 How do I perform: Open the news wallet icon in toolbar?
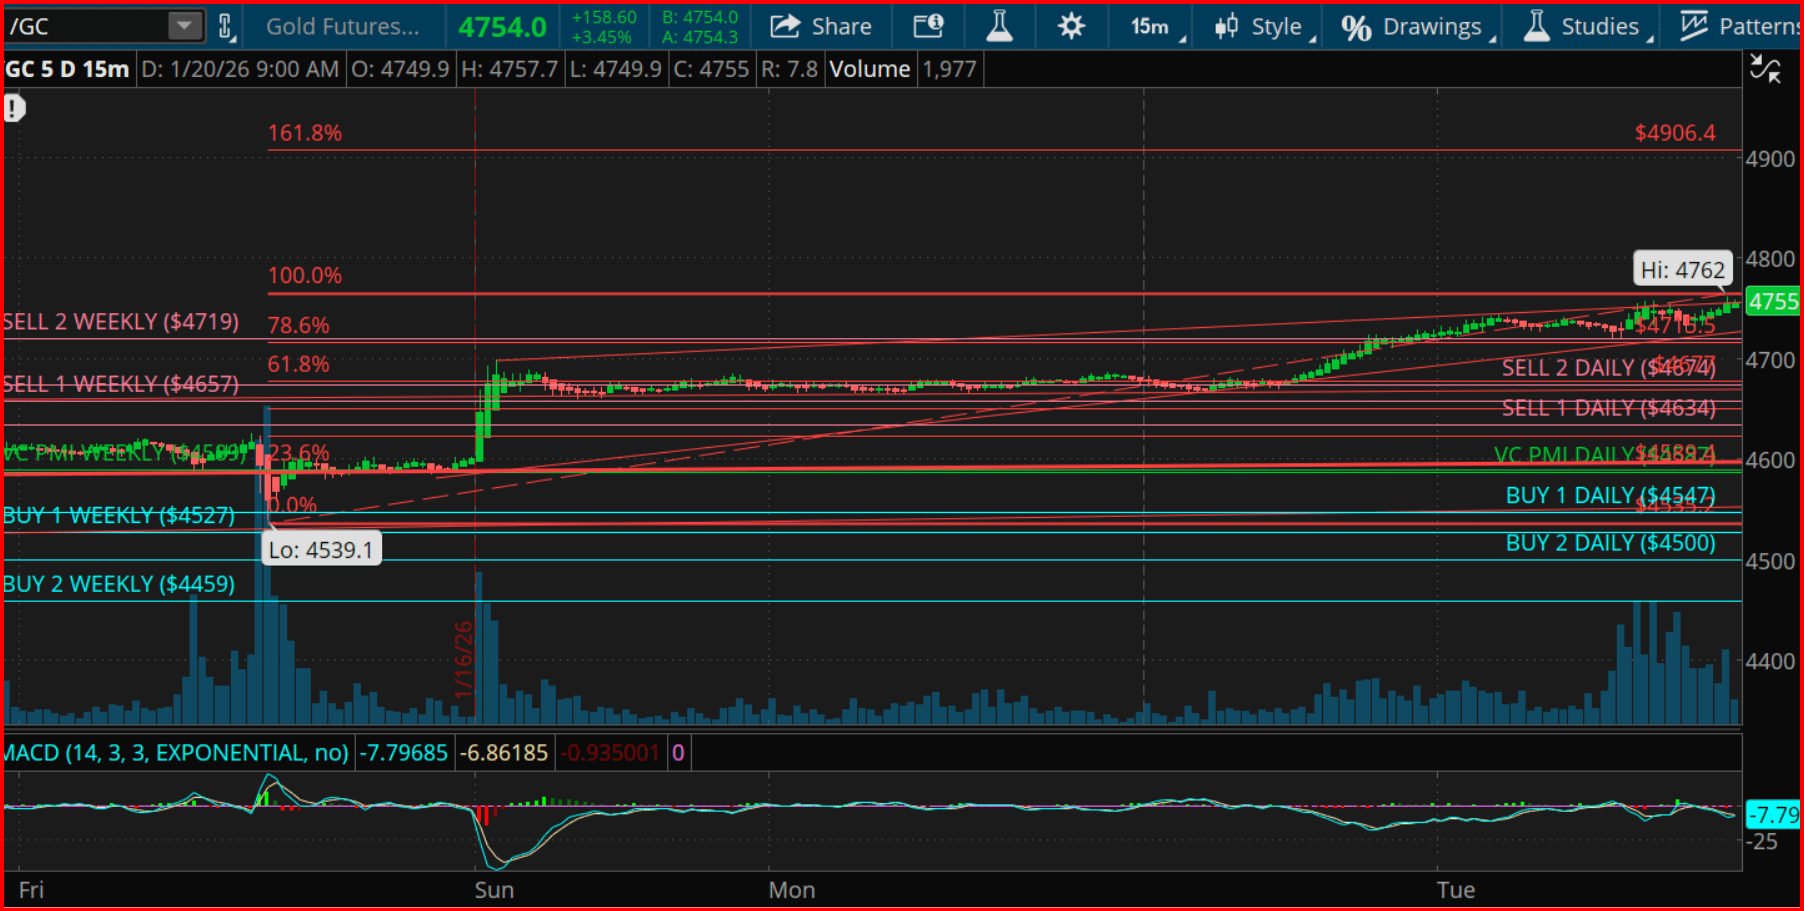click(928, 26)
